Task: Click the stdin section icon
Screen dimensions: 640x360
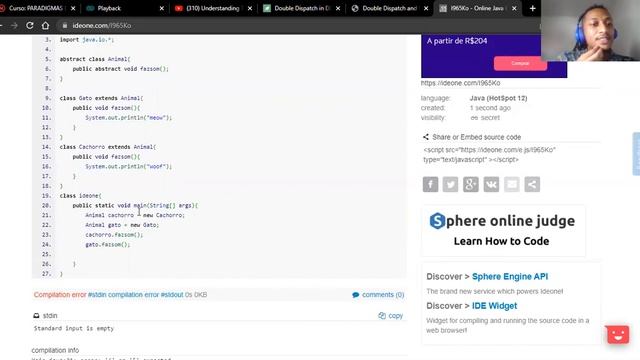Action: point(36,316)
